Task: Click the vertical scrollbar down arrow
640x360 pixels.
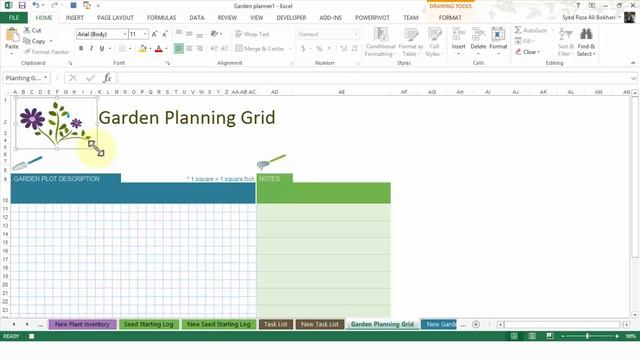Action: (635, 315)
